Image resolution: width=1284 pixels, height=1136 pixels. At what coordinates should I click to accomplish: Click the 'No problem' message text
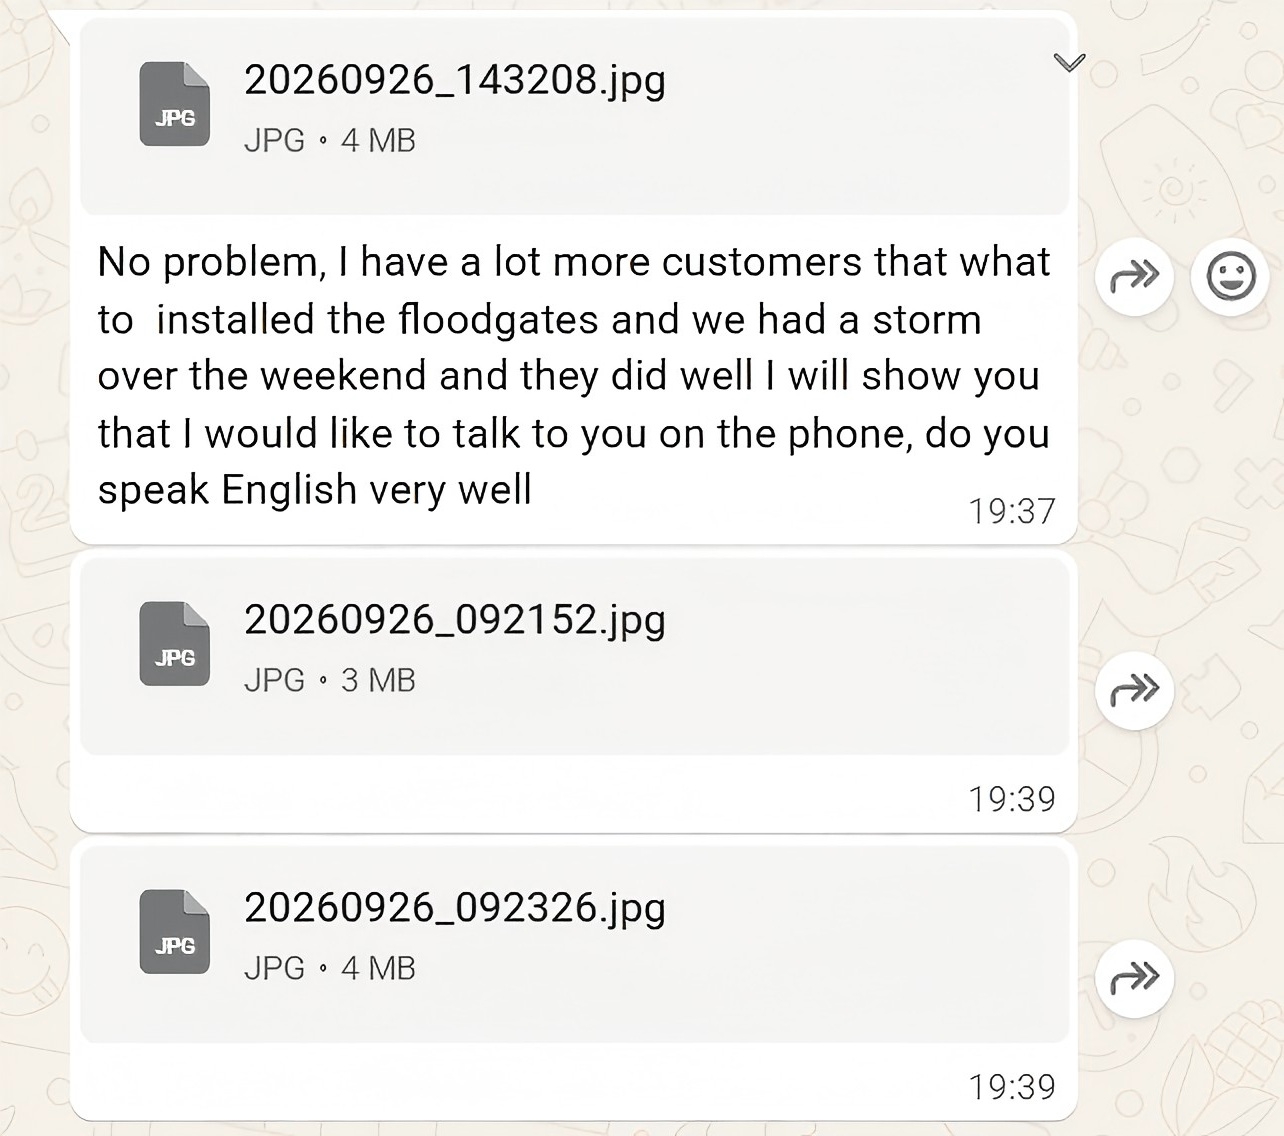(574, 376)
